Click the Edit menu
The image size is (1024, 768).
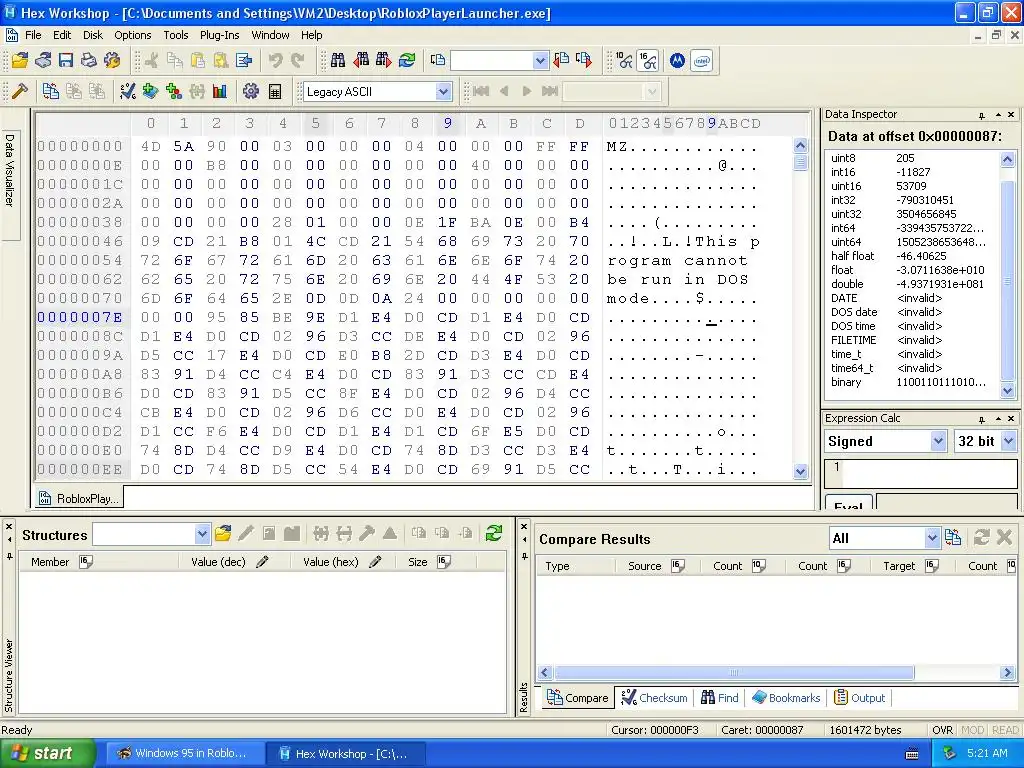click(62, 35)
